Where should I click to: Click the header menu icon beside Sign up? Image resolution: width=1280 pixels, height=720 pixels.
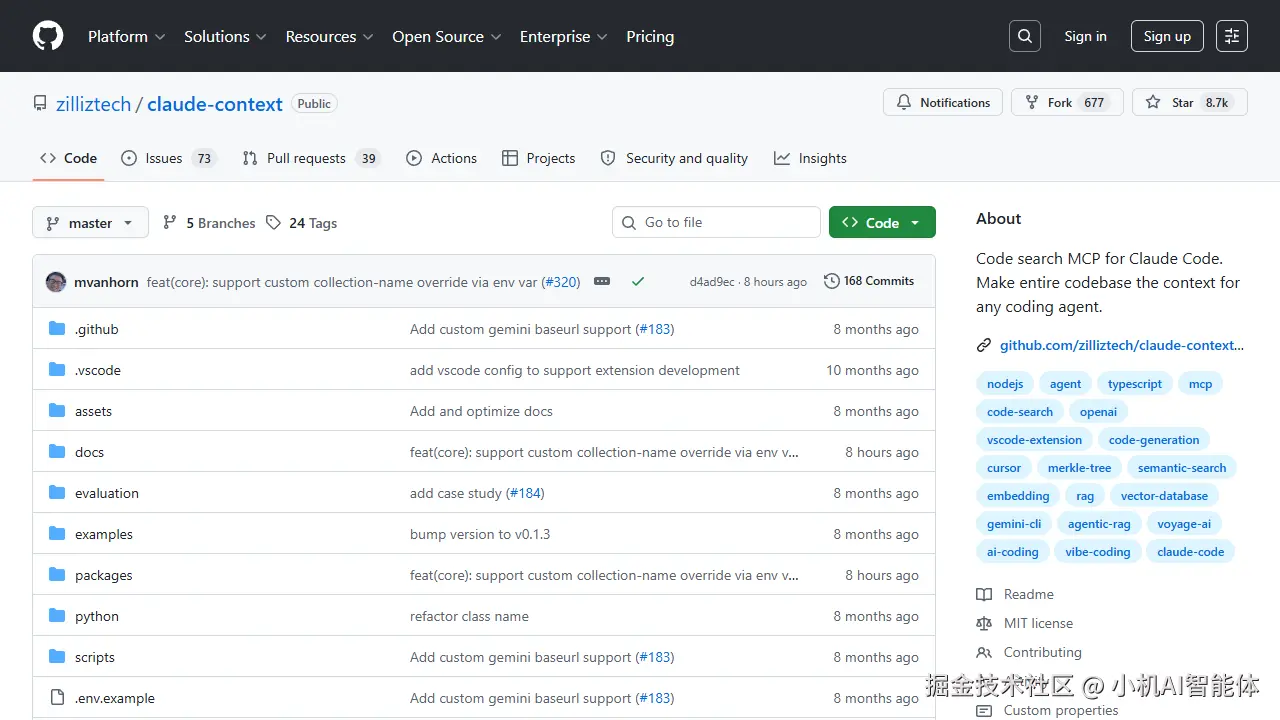point(1232,36)
